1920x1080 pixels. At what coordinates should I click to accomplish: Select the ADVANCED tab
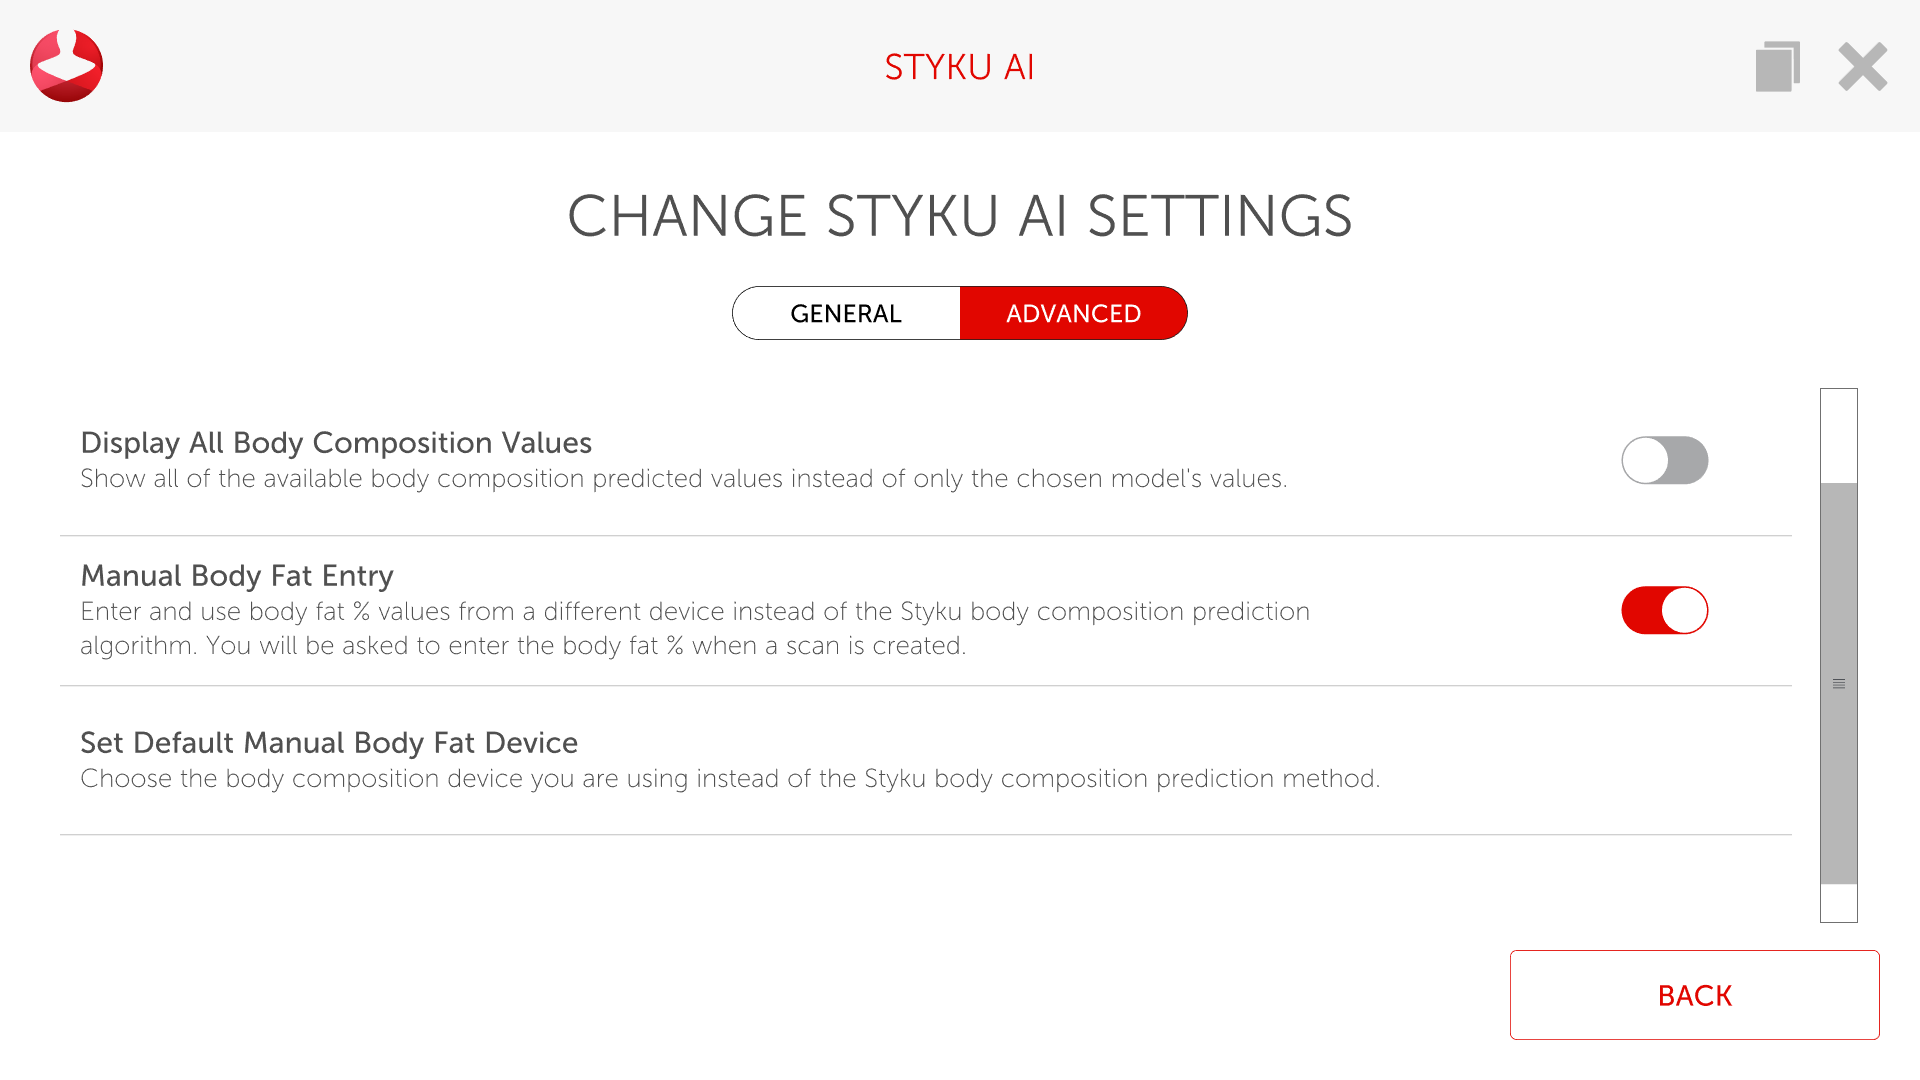pos(1073,314)
